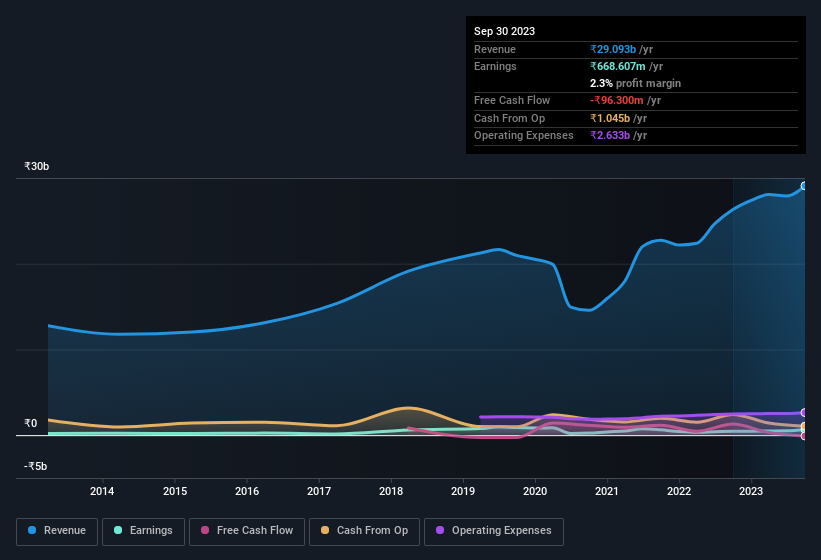This screenshot has width=821, height=560.
Task: Click the orange Cash From Op endpoint marker
Action: coord(804,427)
